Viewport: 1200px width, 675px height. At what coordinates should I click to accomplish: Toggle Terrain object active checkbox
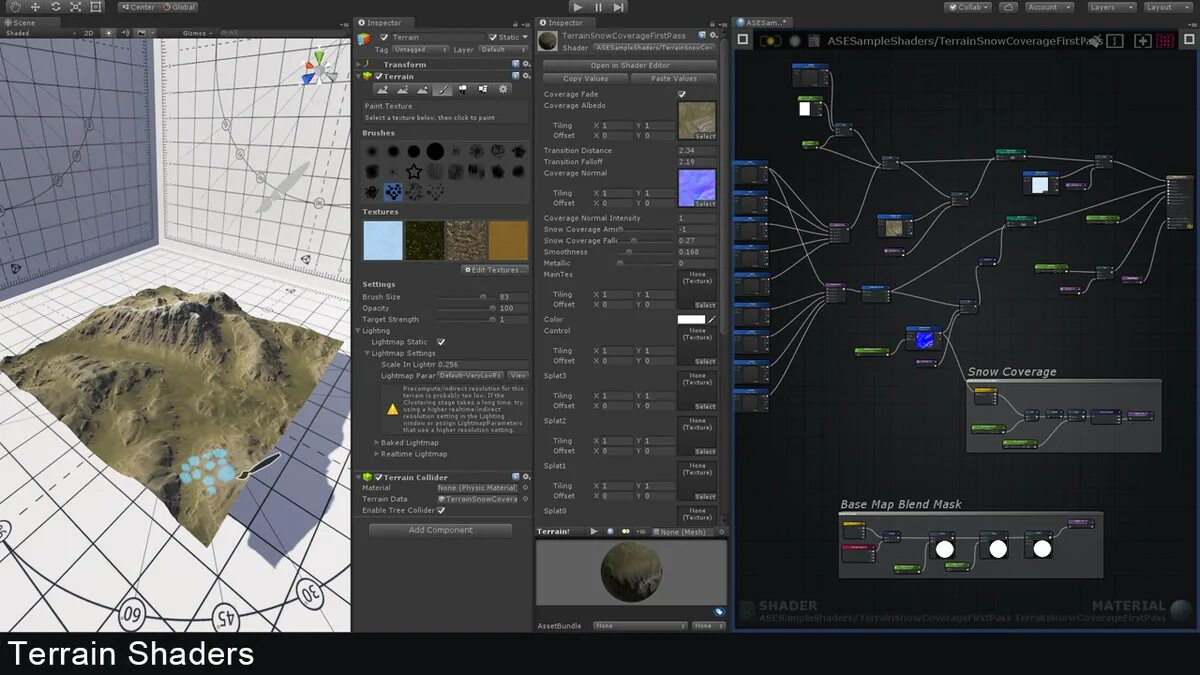point(384,37)
